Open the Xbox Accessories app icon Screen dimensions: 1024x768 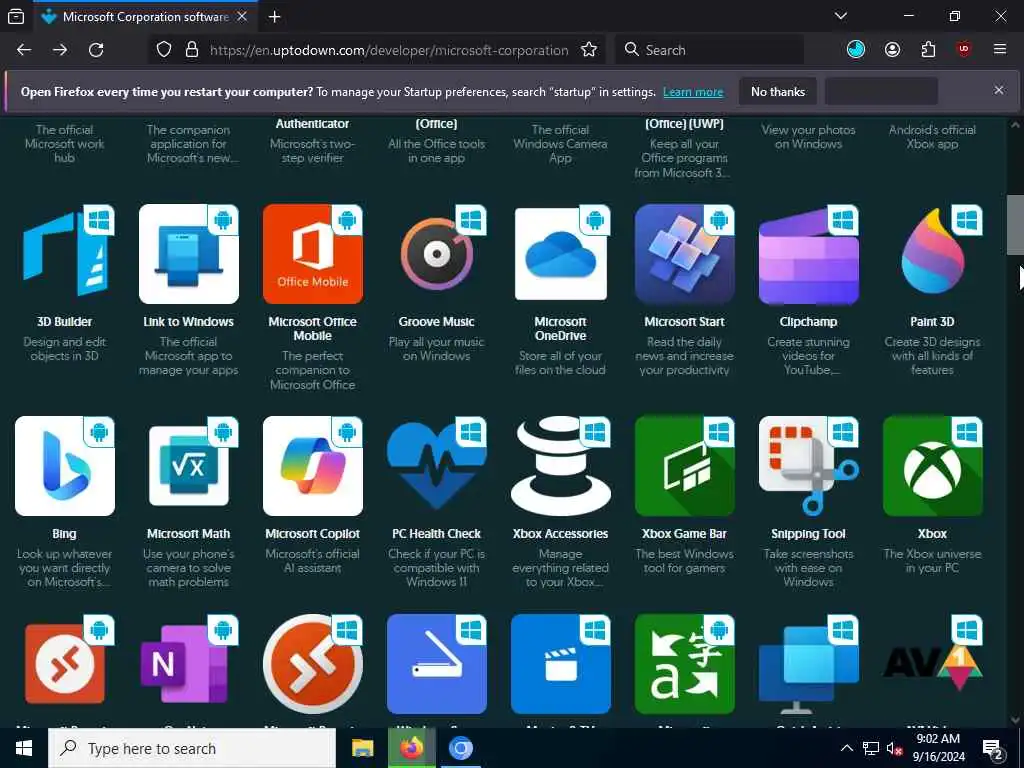click(560, 466)
